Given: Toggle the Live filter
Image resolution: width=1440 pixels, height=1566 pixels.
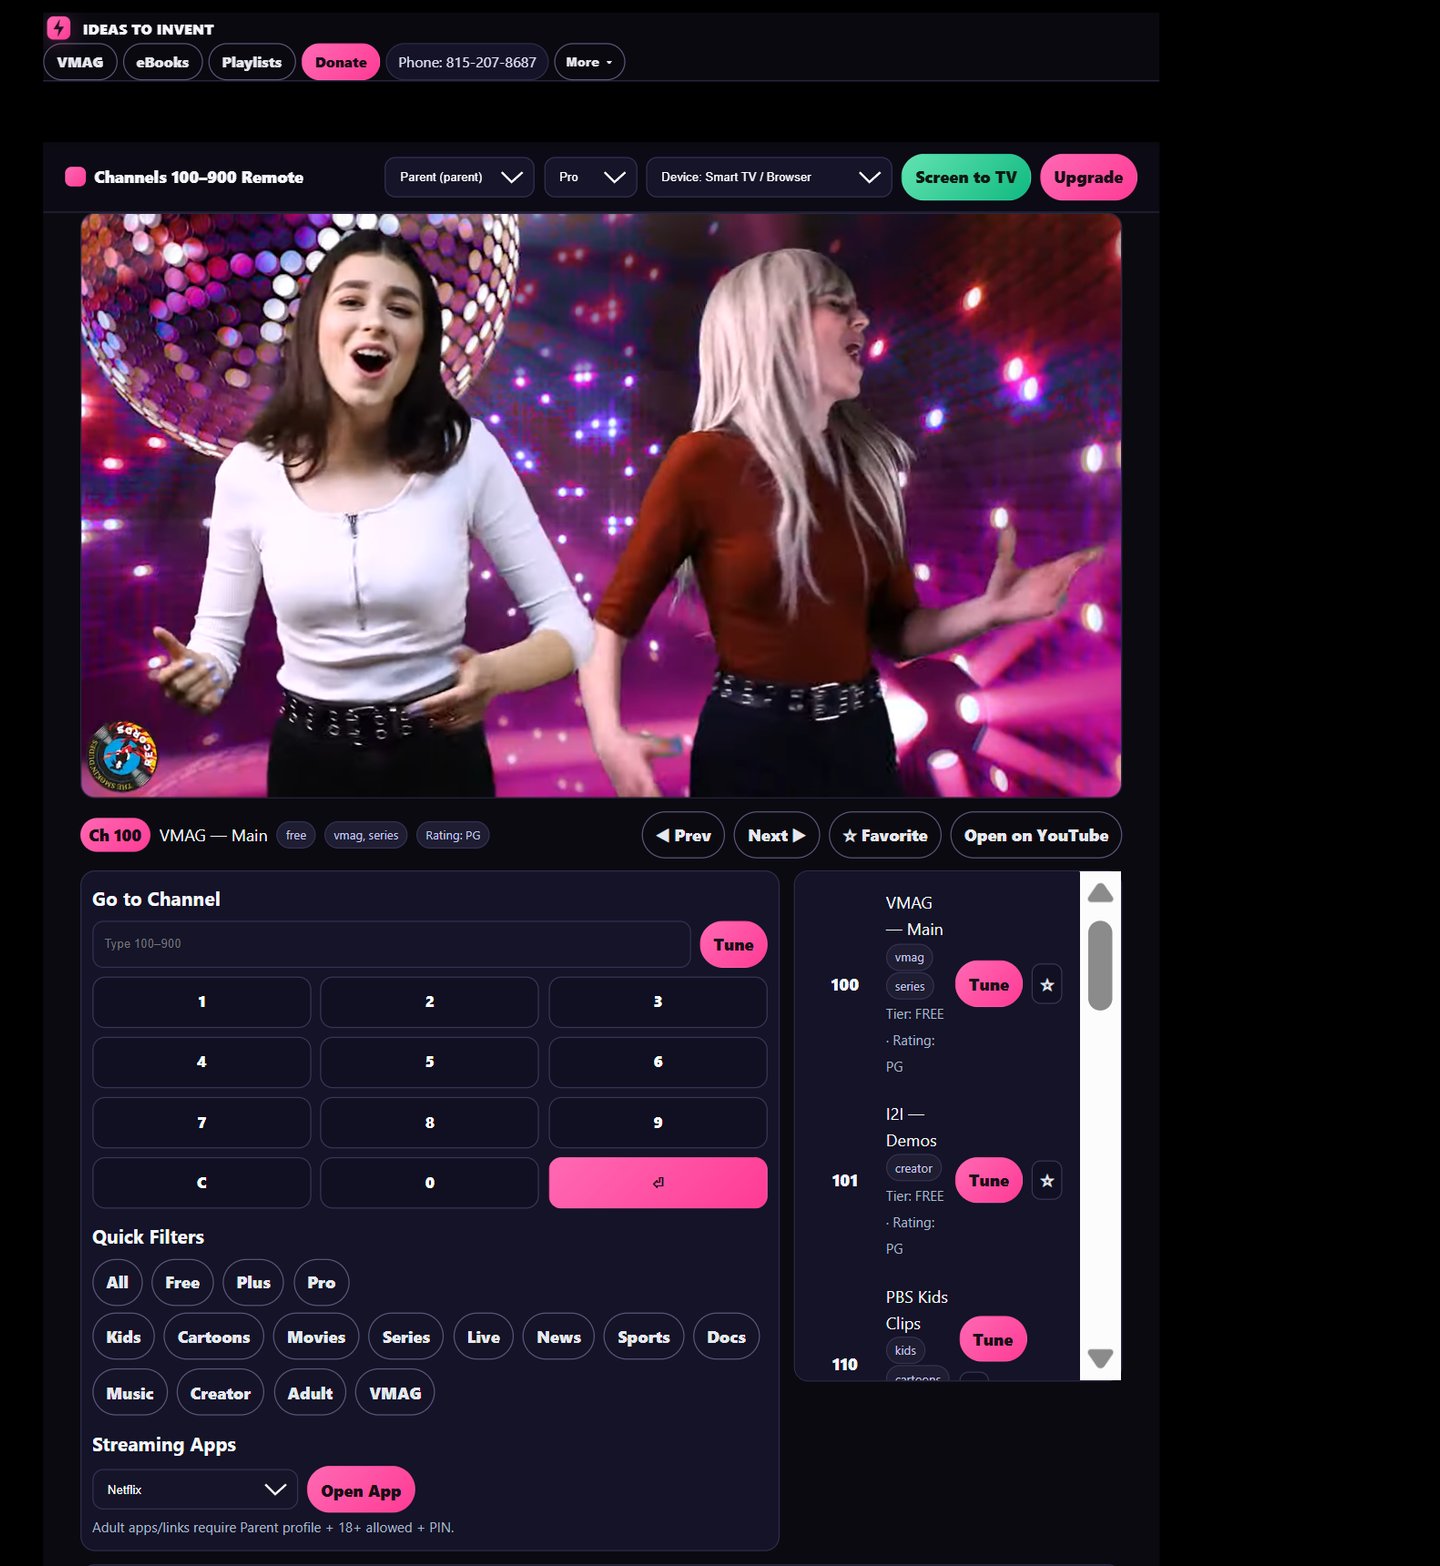Looking at the screenshot, I should point(483,1337).
